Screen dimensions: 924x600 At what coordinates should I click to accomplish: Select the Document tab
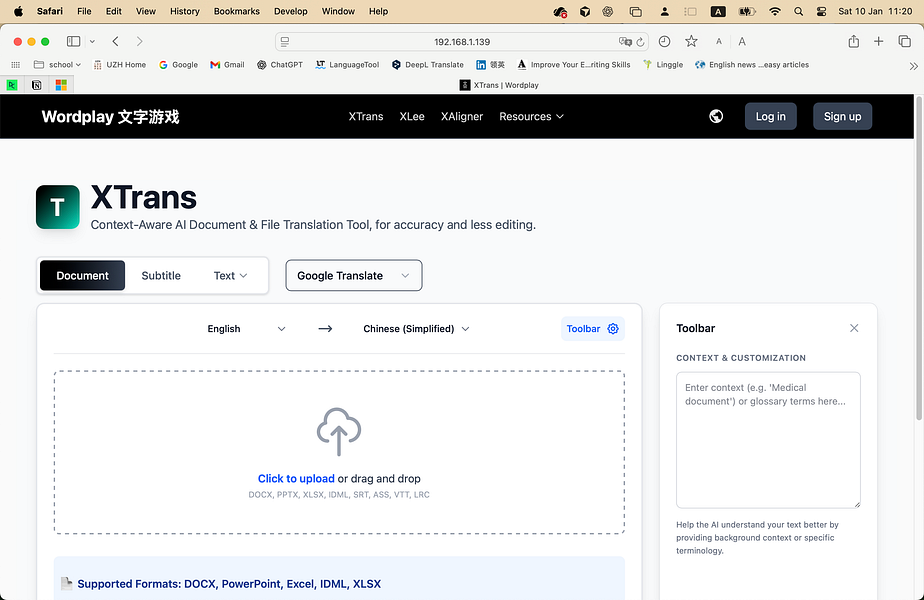(82, 275)
